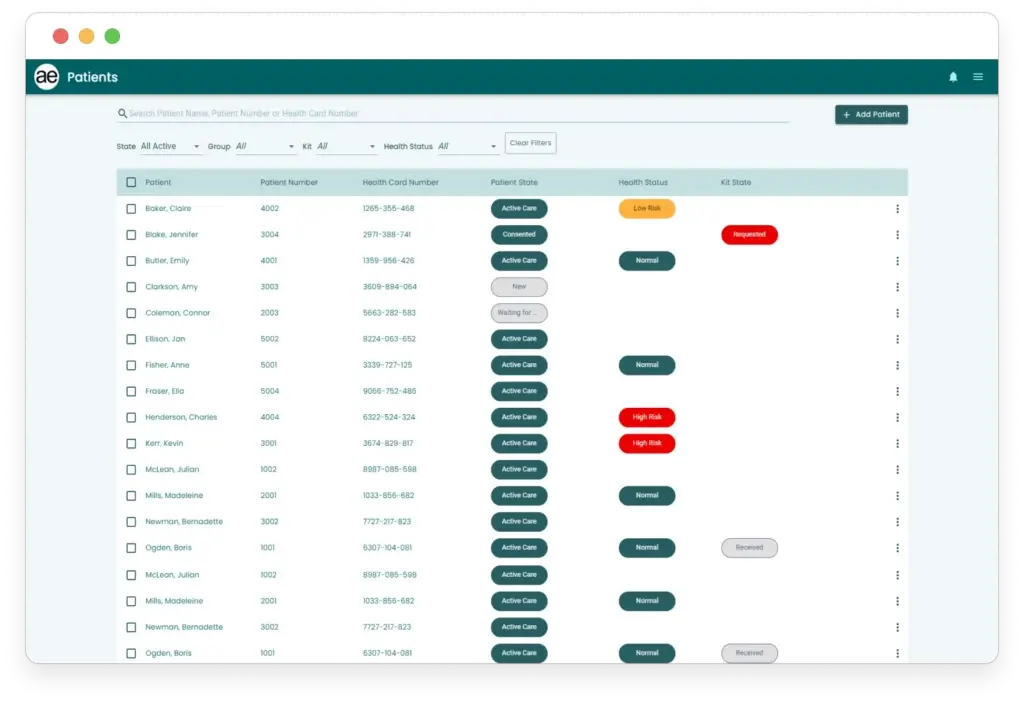Viewport: 1024px width, 702px height.
Task: Open three-dot menu for Blake, Jennifer
Action: (897, 235)
